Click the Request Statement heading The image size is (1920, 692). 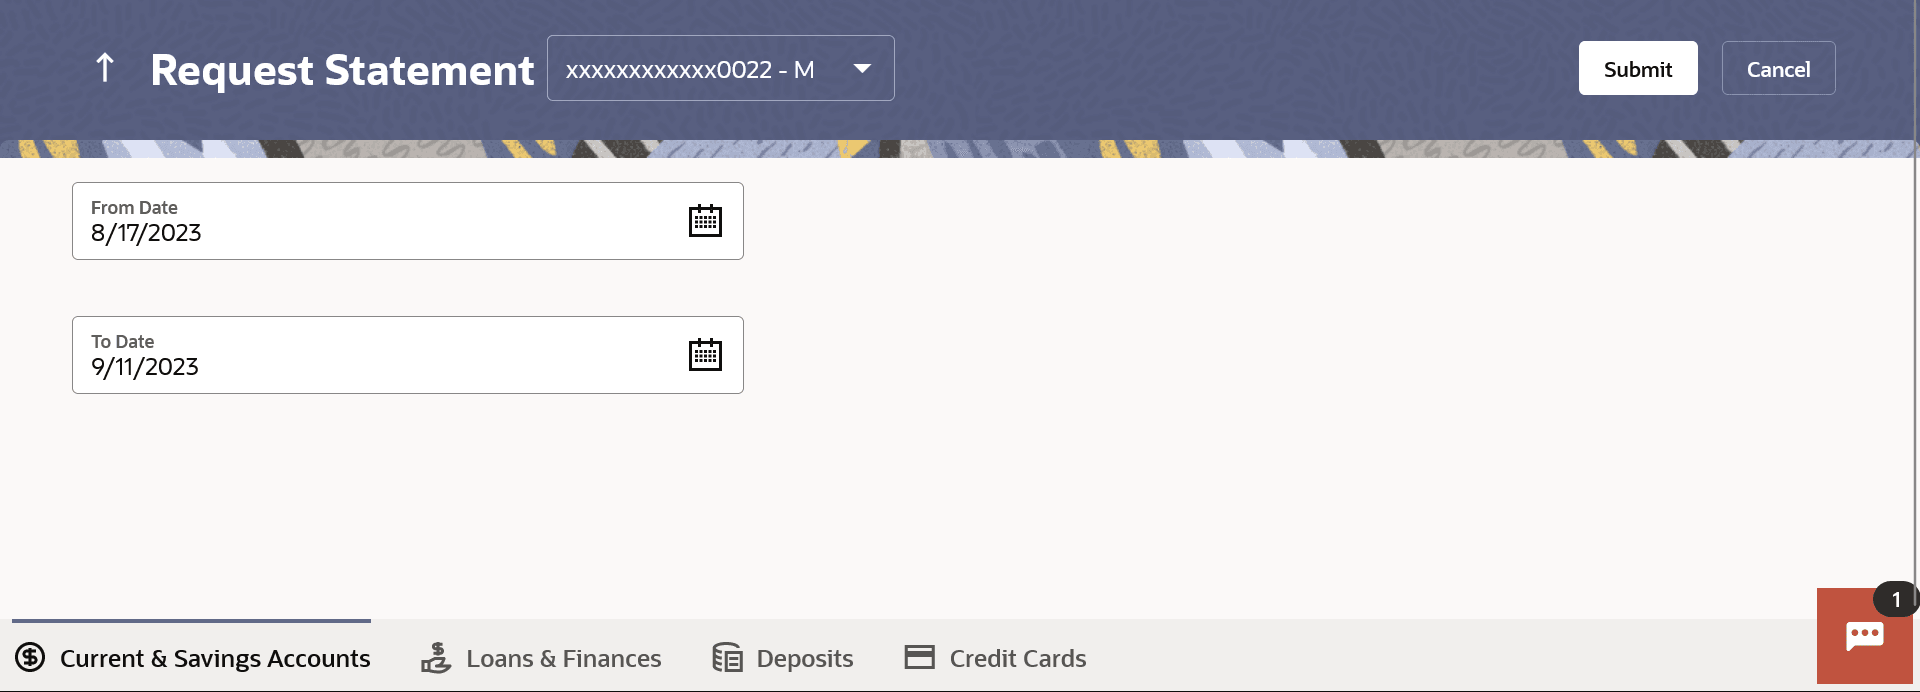[342, 70]
